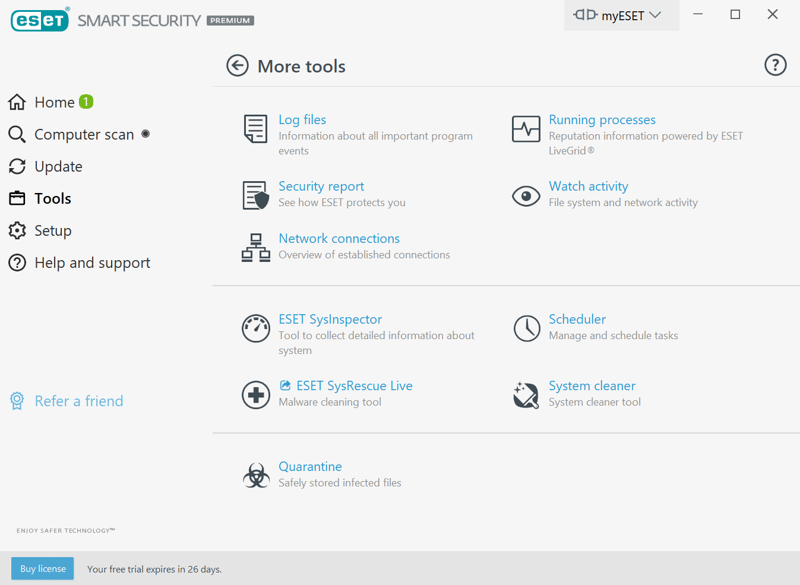The height and width of the screenshot is (585, 800).
Task: Click the Running processes pulse icon
Action: [x=526, y=129]
